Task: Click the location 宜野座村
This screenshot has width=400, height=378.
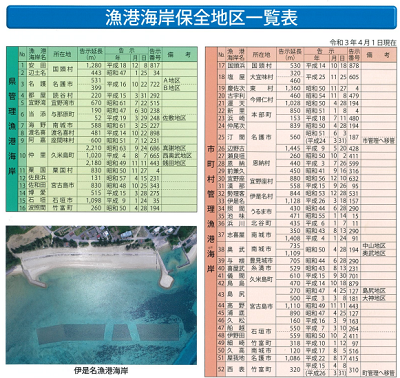Action: pyautogui.click(x=261, y=182)
